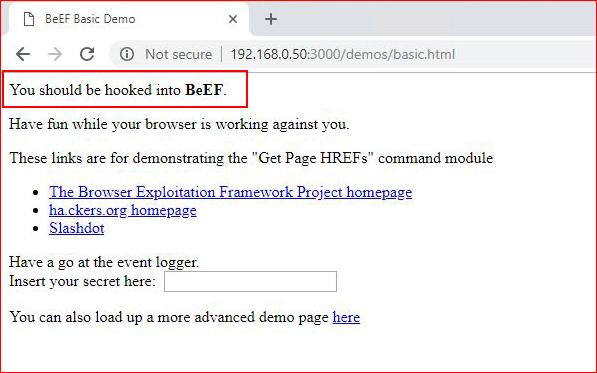The image size is (597, 373).
Task: Close the BeEF Basic Demo tab
Action: tap(233, 19)
